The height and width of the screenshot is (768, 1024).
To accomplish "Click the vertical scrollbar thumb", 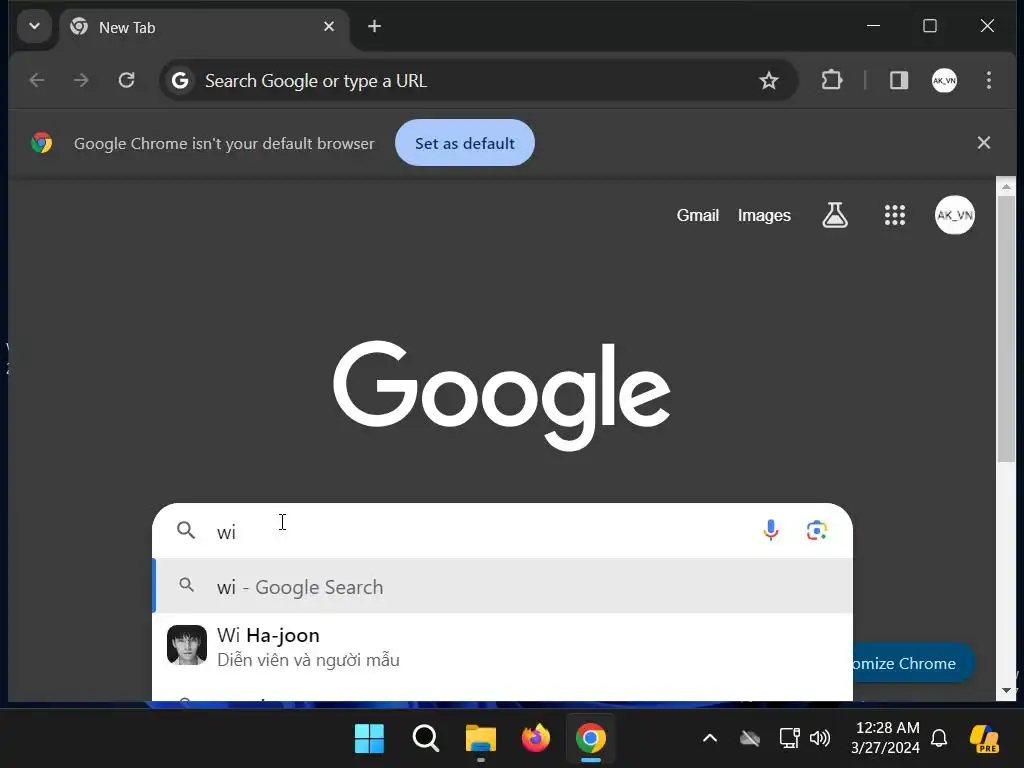I will 1006,330.
